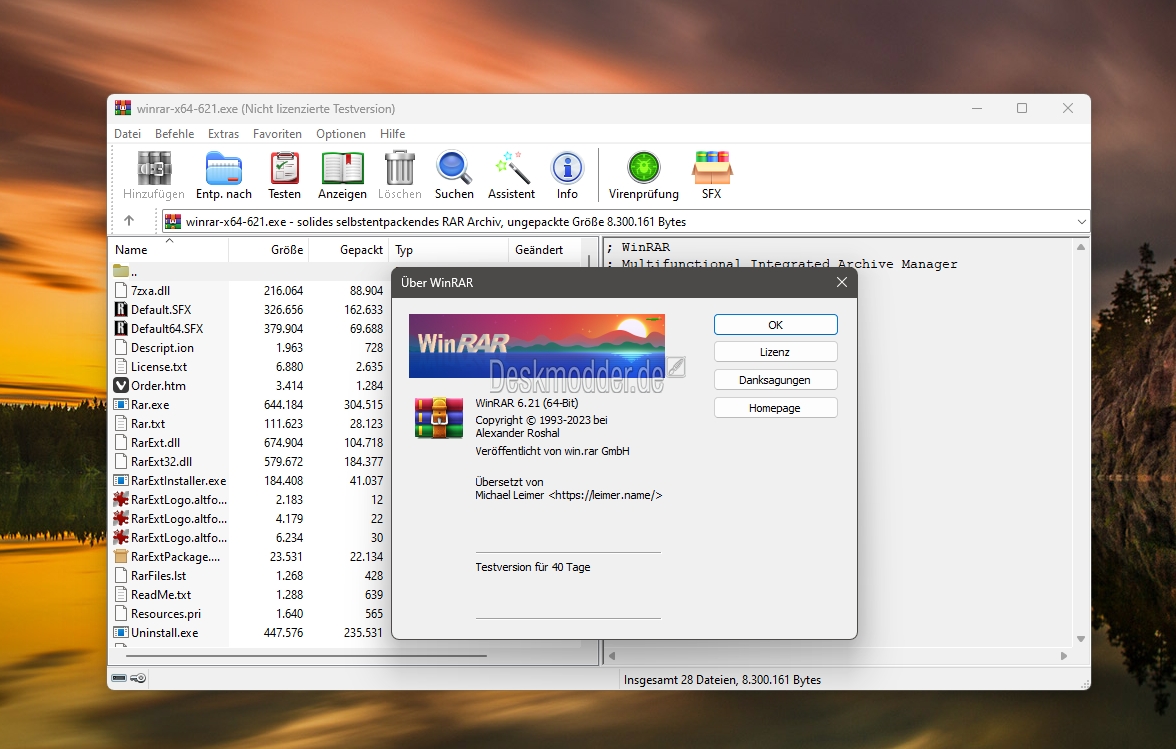
Task: Click the WinRAR banner image in dialog
Action: point(537,346)
